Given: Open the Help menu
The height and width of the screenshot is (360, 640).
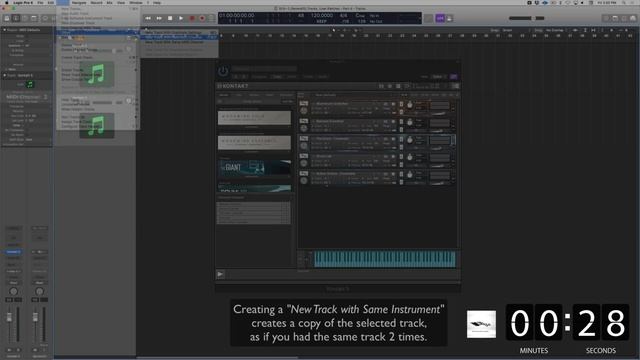Looking at the screenshot, I should pyautogui.click(x=157, y=2).
